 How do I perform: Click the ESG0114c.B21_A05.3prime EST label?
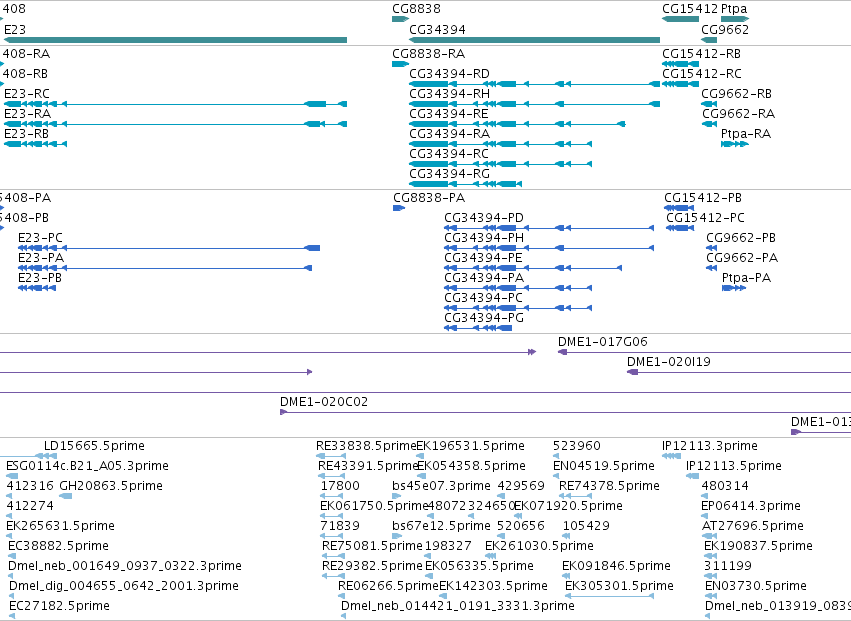pos(87,466)
